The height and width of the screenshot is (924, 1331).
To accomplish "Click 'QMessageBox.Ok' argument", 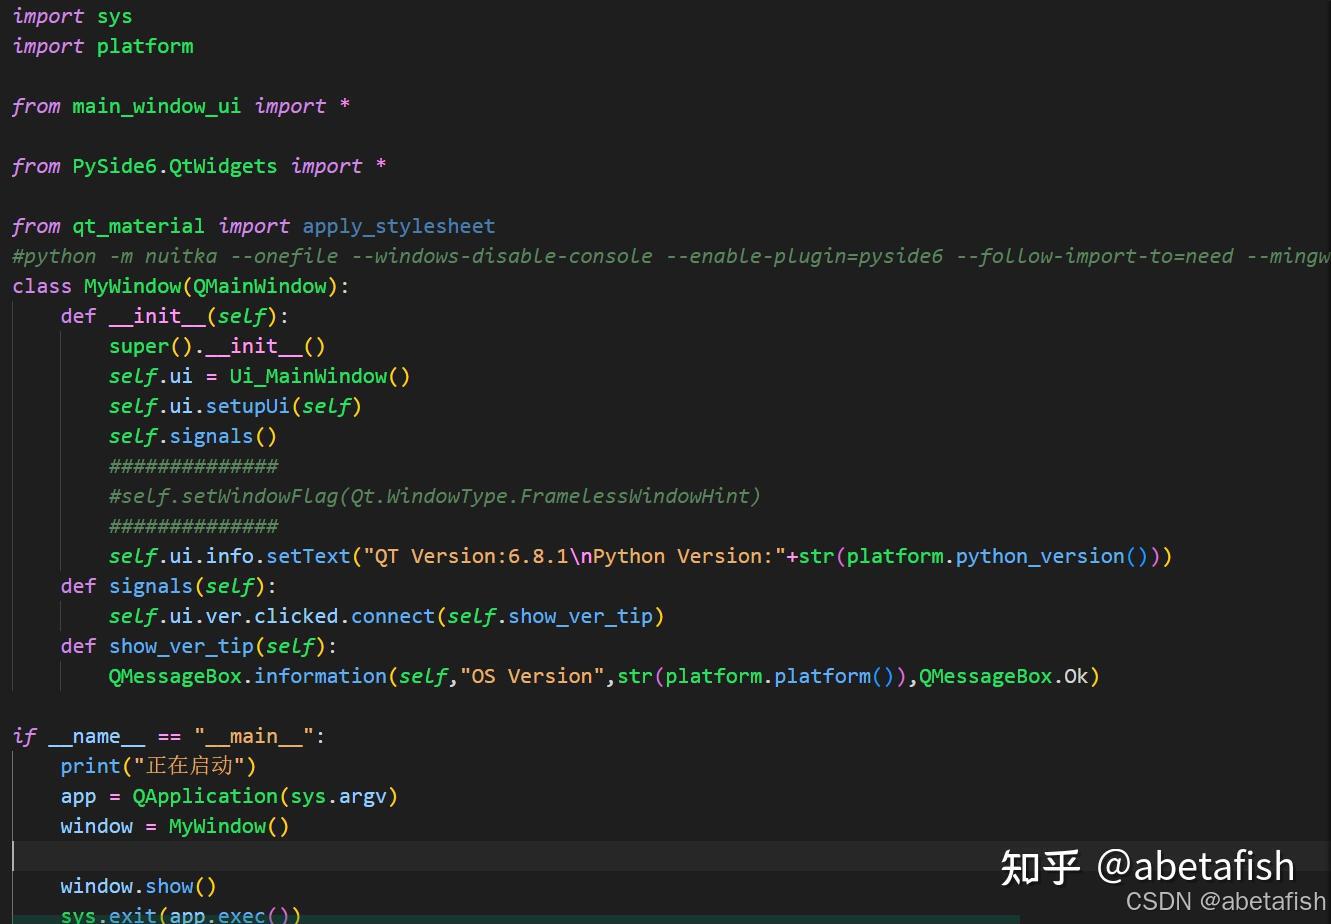I will (x=1003, y=676).
